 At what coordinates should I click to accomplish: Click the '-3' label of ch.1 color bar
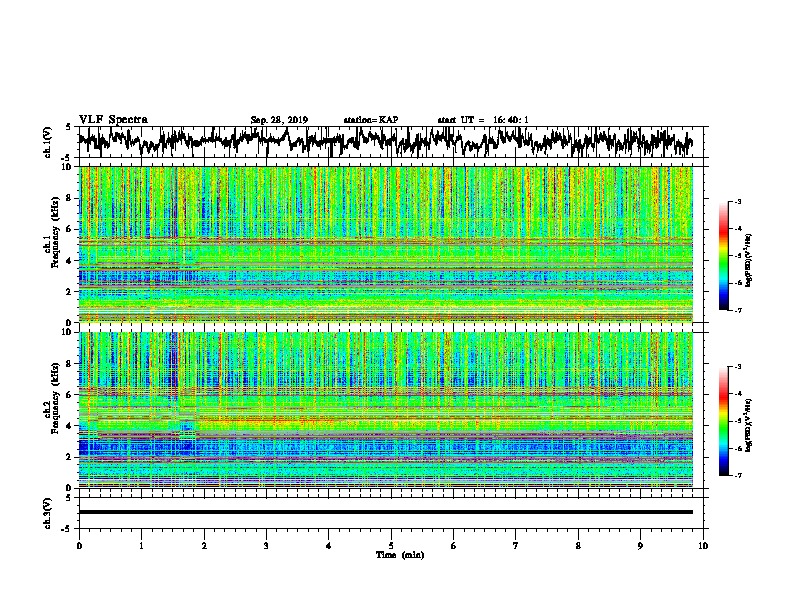tap(737, 201)
